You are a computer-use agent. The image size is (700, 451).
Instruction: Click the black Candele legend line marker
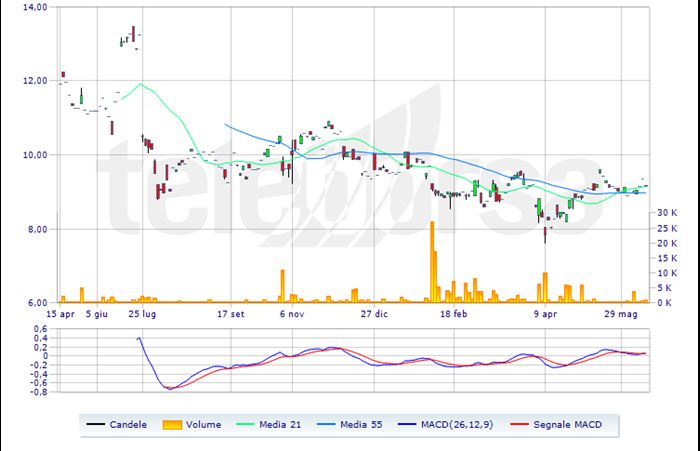tap(96, 424)
